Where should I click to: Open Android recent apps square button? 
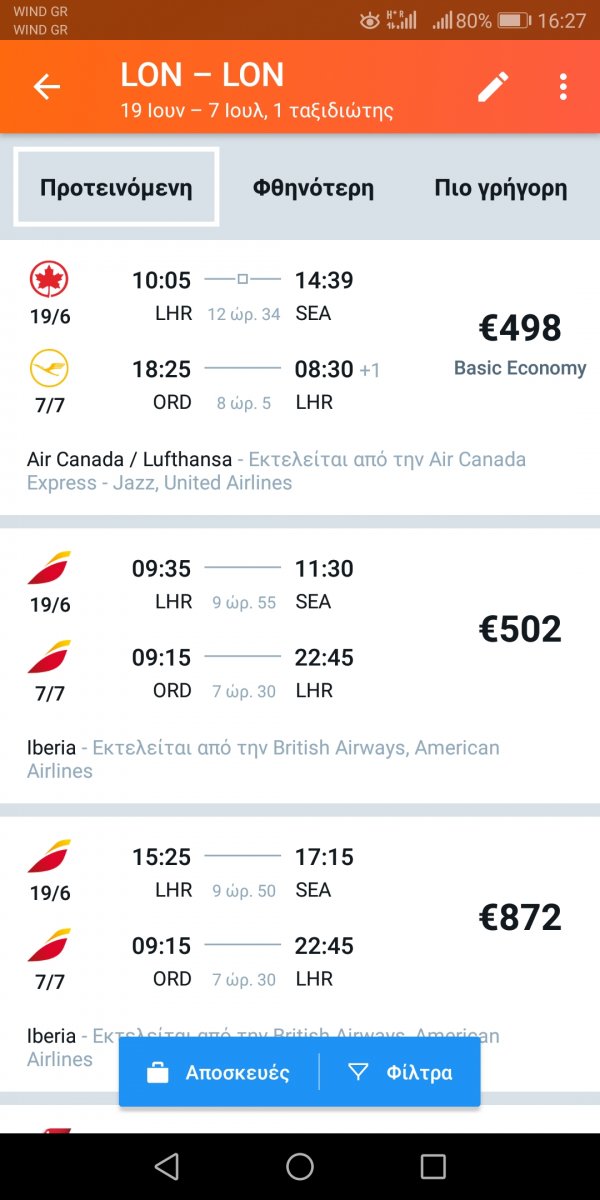(x=433, y=1166)
